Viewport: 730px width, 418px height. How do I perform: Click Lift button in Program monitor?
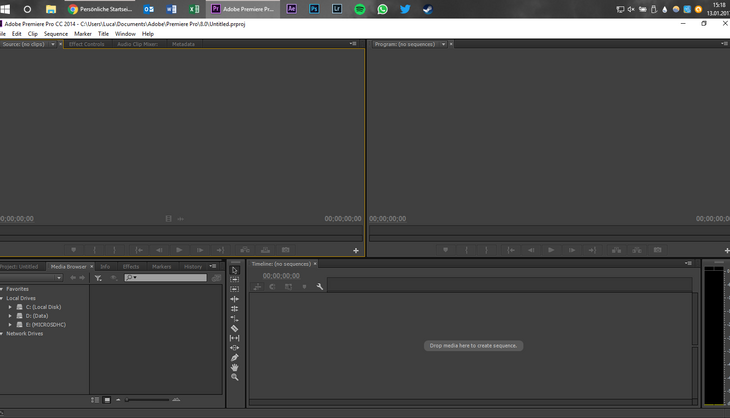616,250
